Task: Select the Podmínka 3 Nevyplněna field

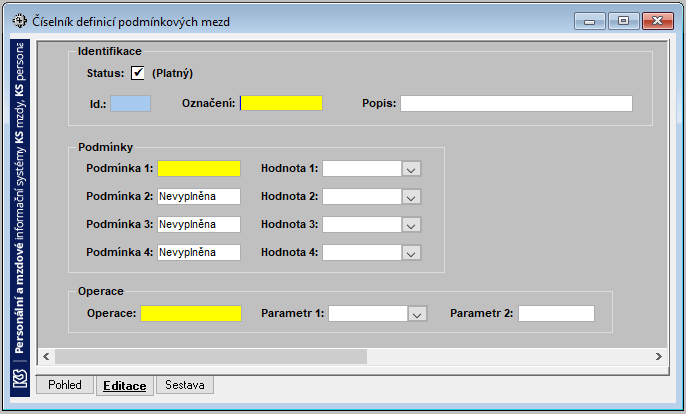Action: pos(199,225)
